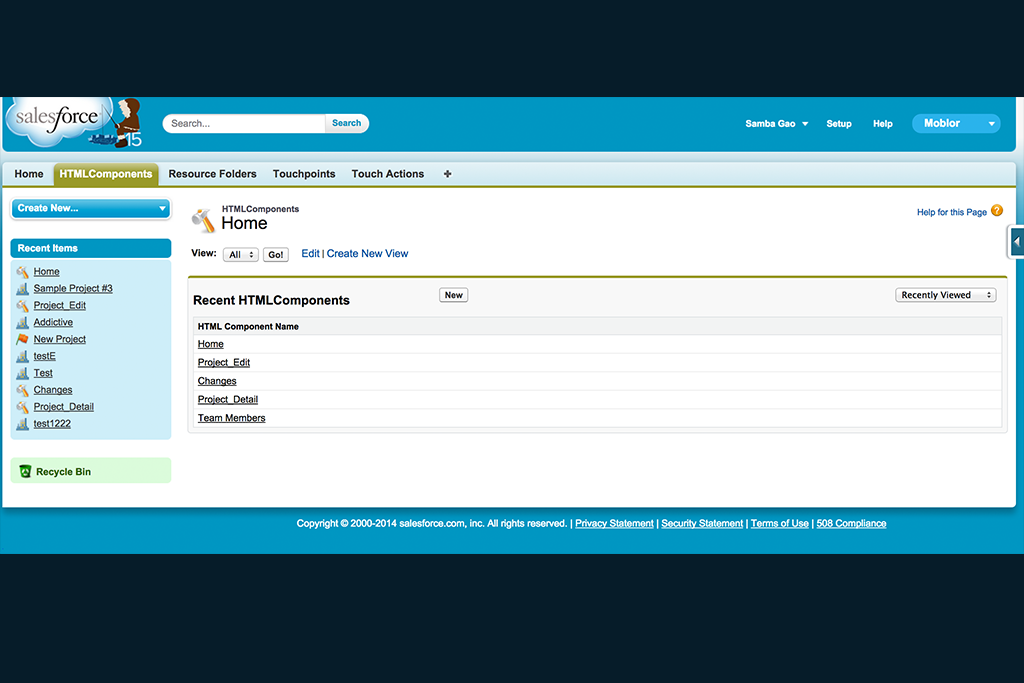The width and height of the screenshot is (1024, 683).
Task: Expand the Samba Gao user menu
Action: point(776,123)
